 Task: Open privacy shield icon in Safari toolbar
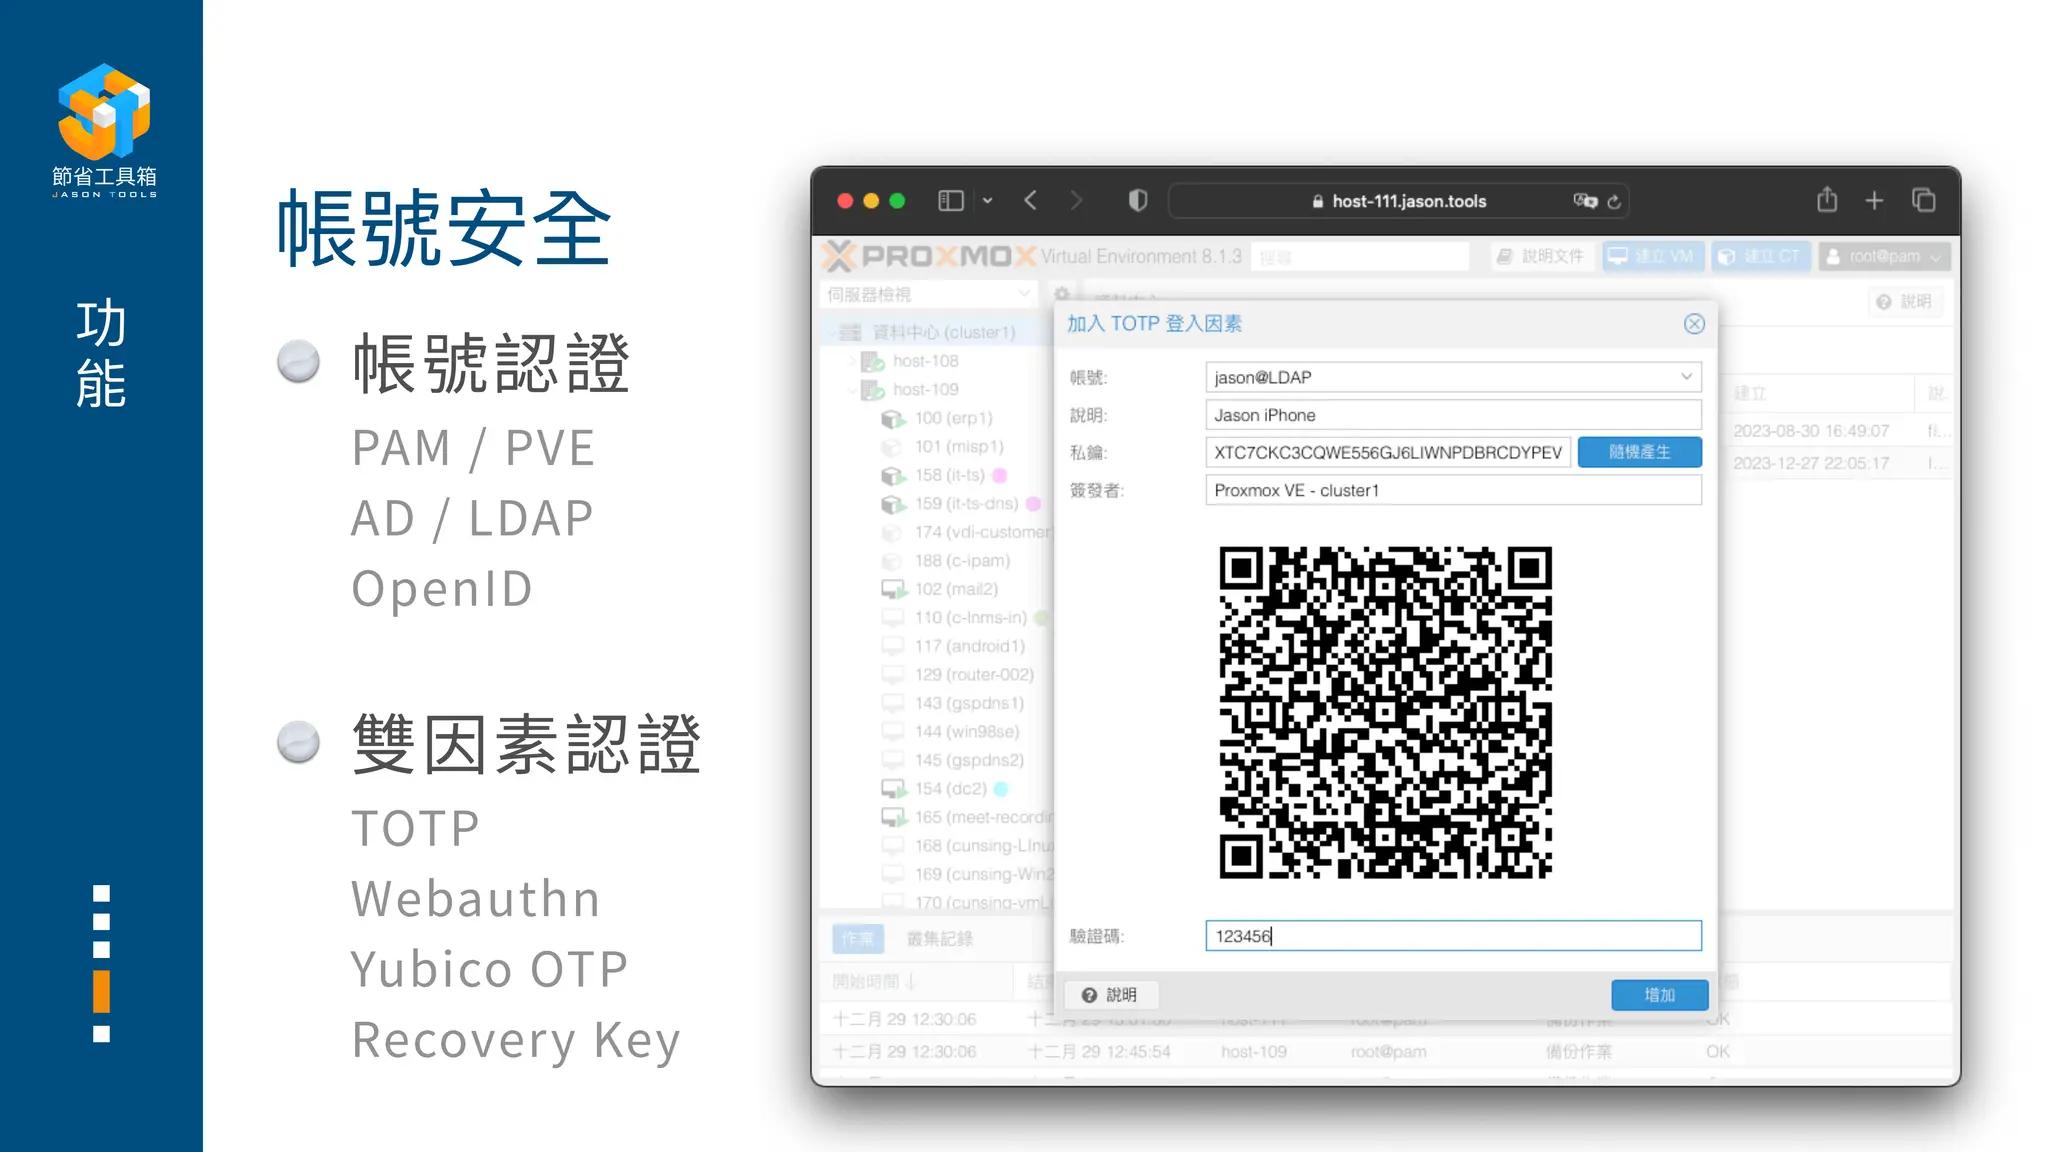(x=1137, y=201)
